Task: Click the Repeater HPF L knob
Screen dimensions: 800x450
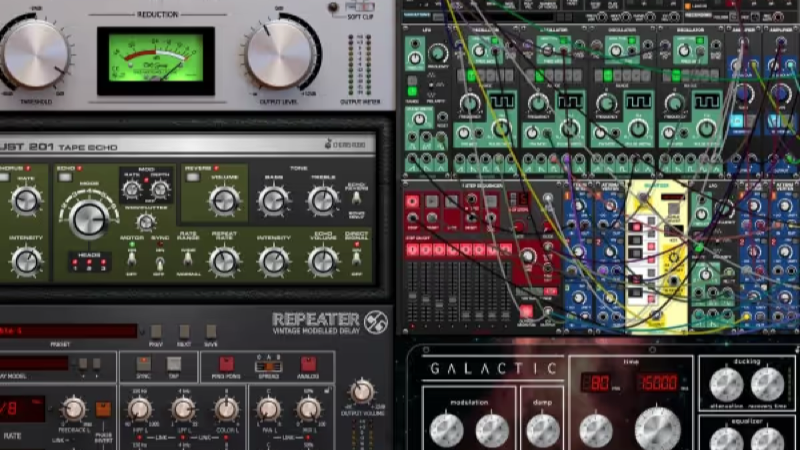Action: click(139, 409)
